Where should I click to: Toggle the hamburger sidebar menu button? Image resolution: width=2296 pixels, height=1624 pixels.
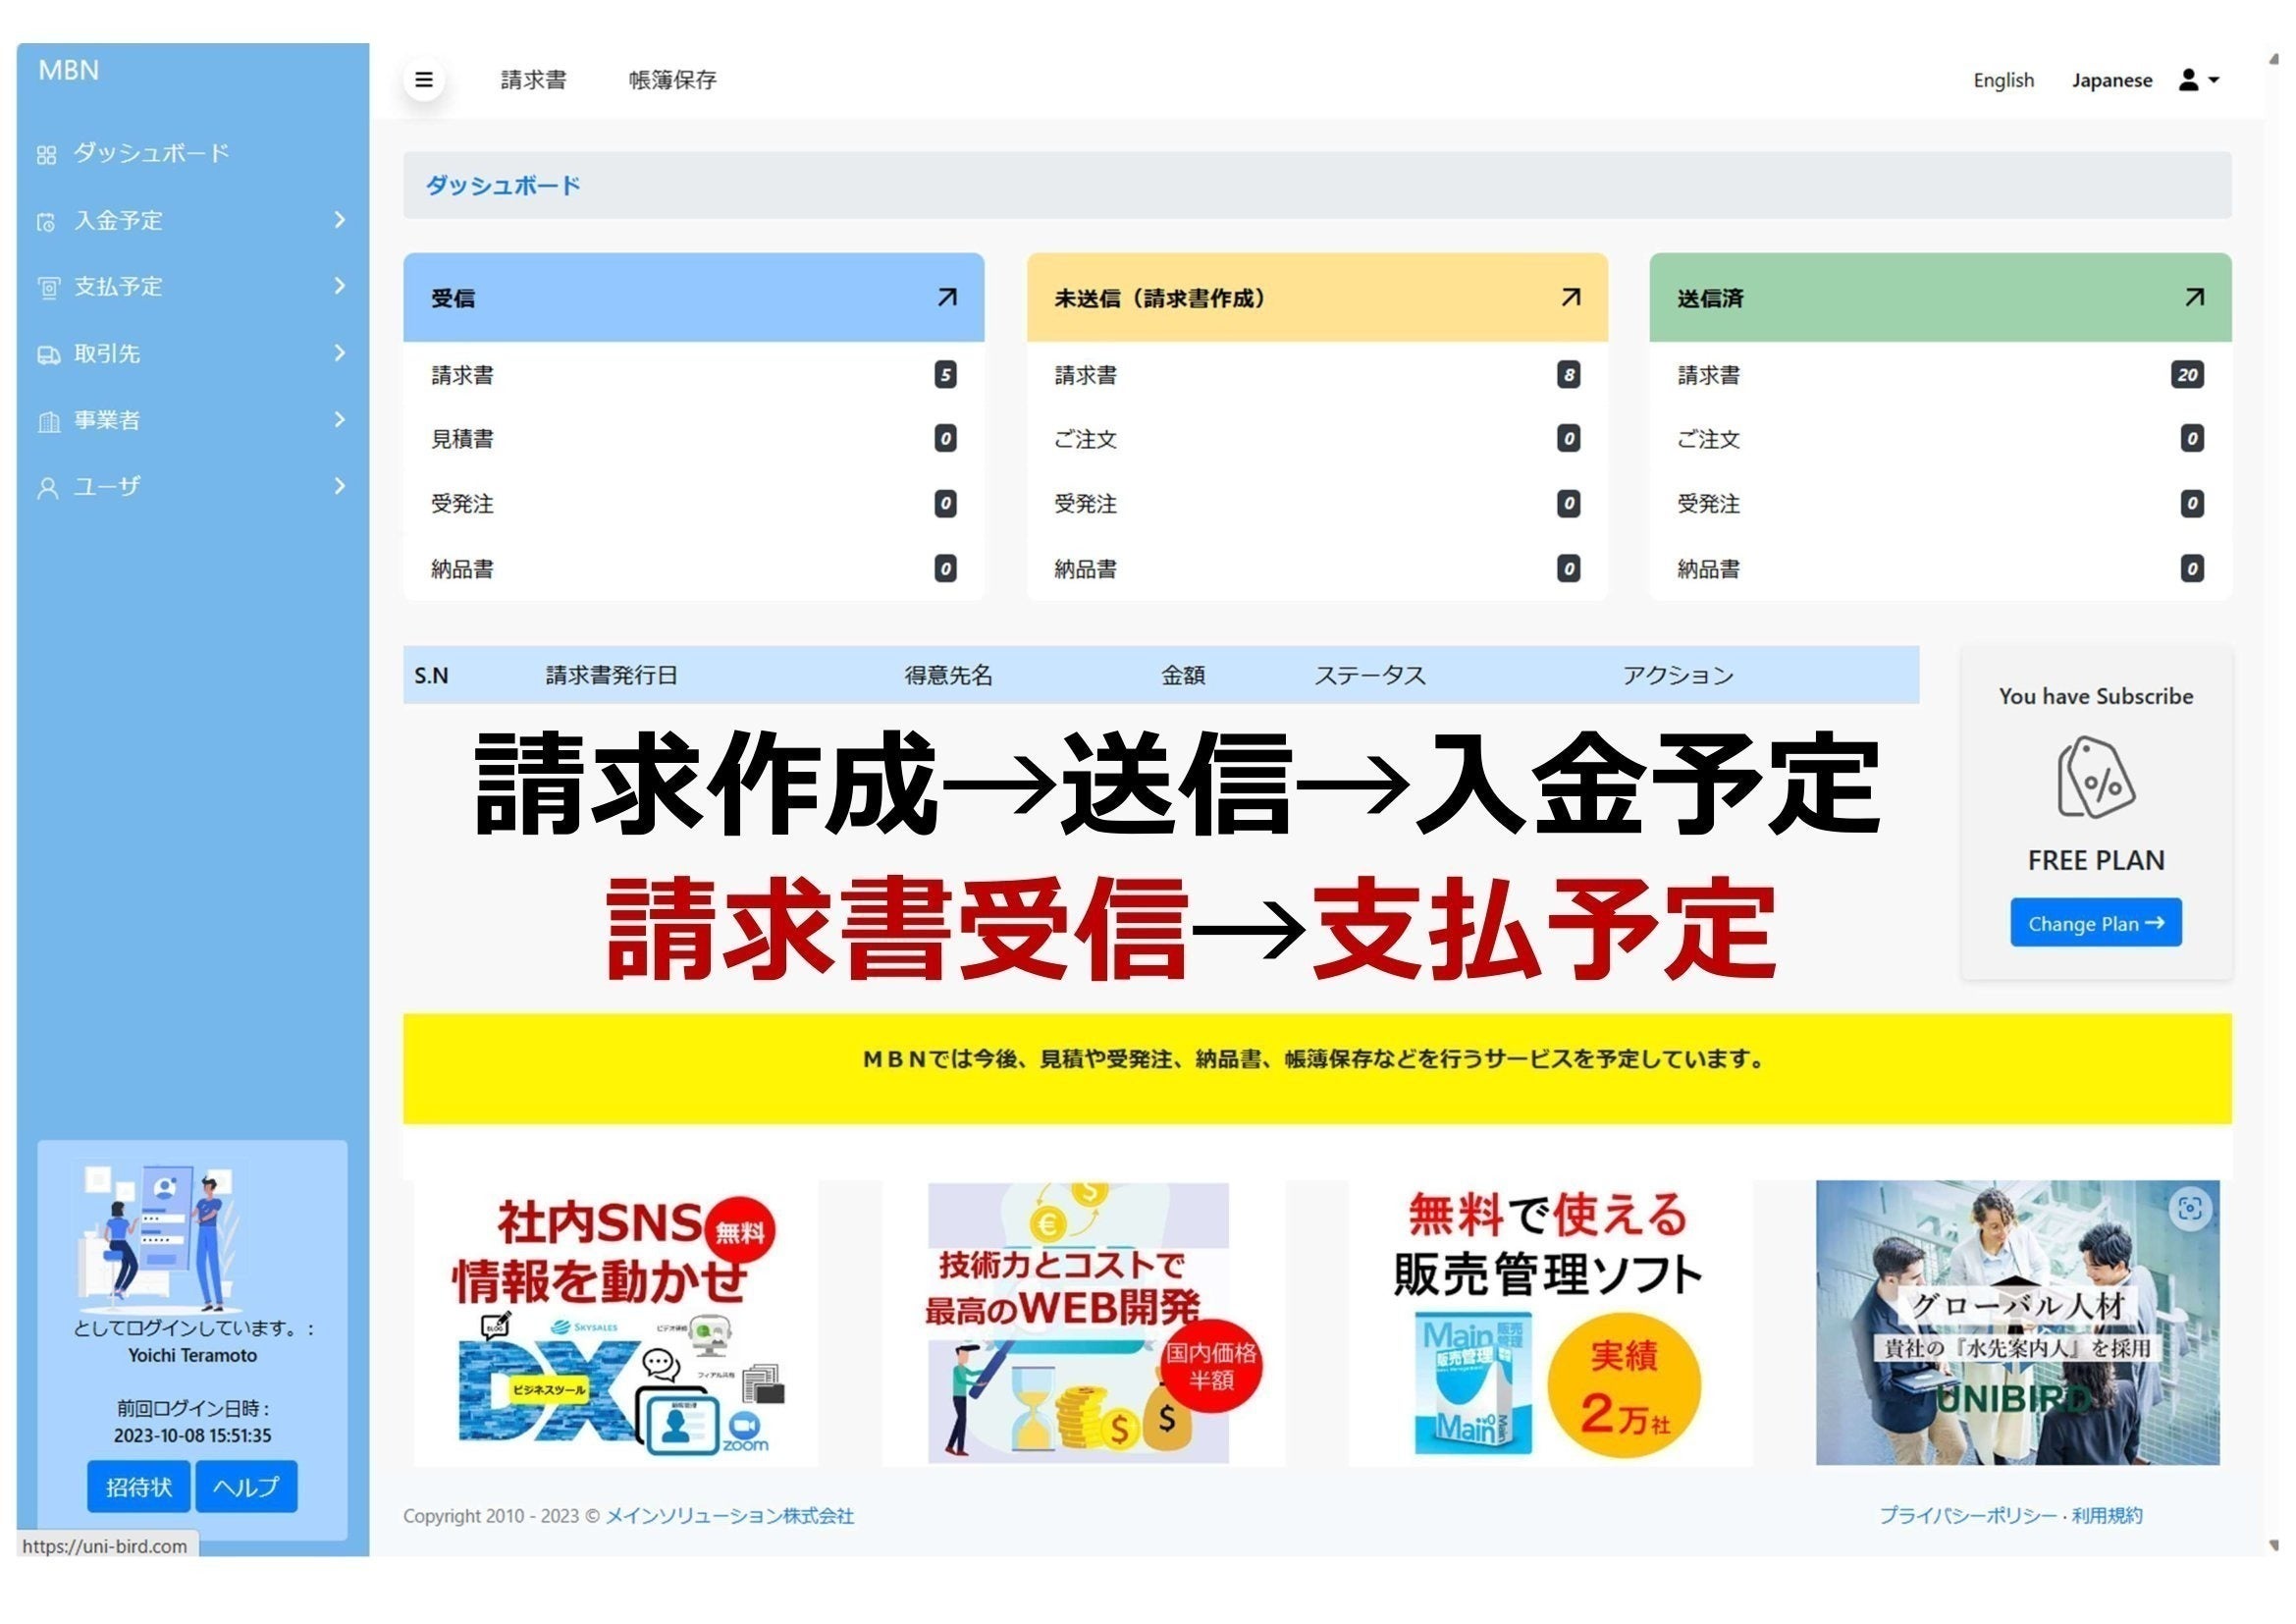(424, 80)
